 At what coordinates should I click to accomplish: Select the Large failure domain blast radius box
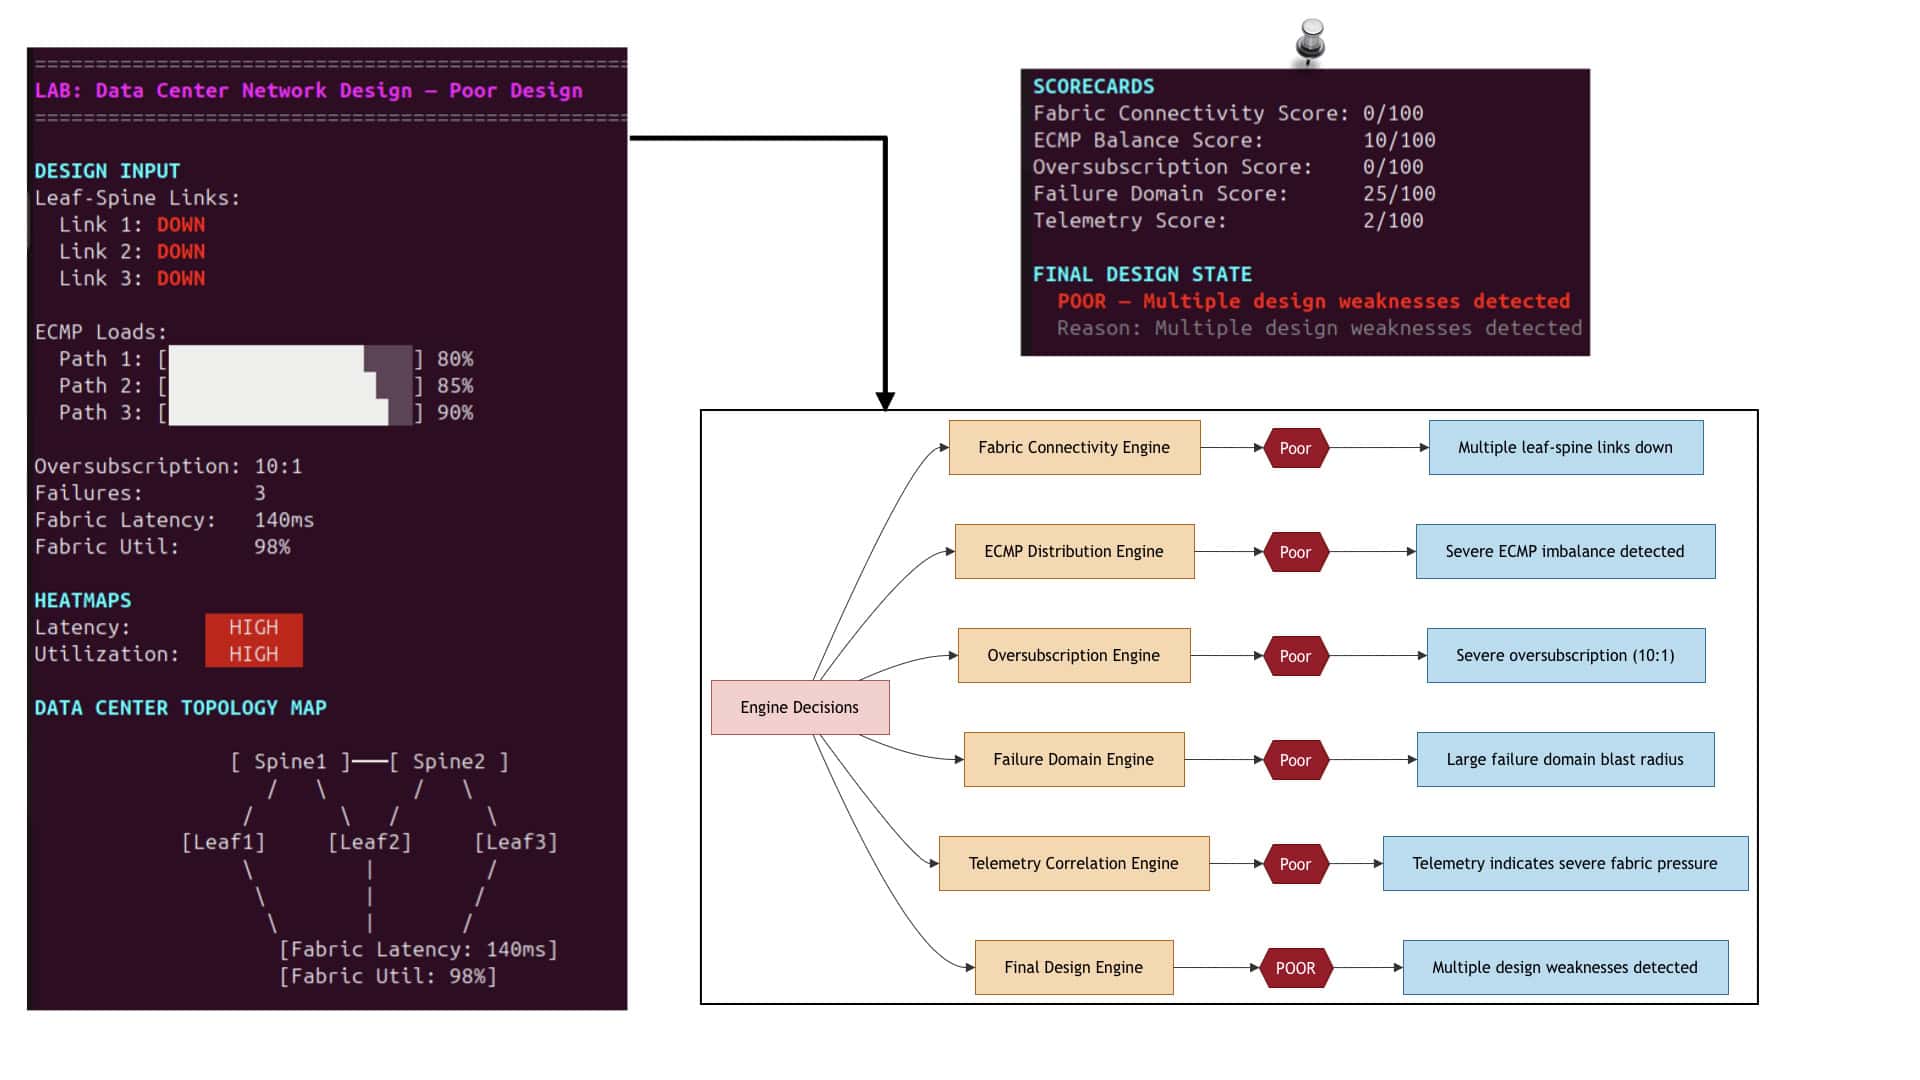coord(1566,759)
